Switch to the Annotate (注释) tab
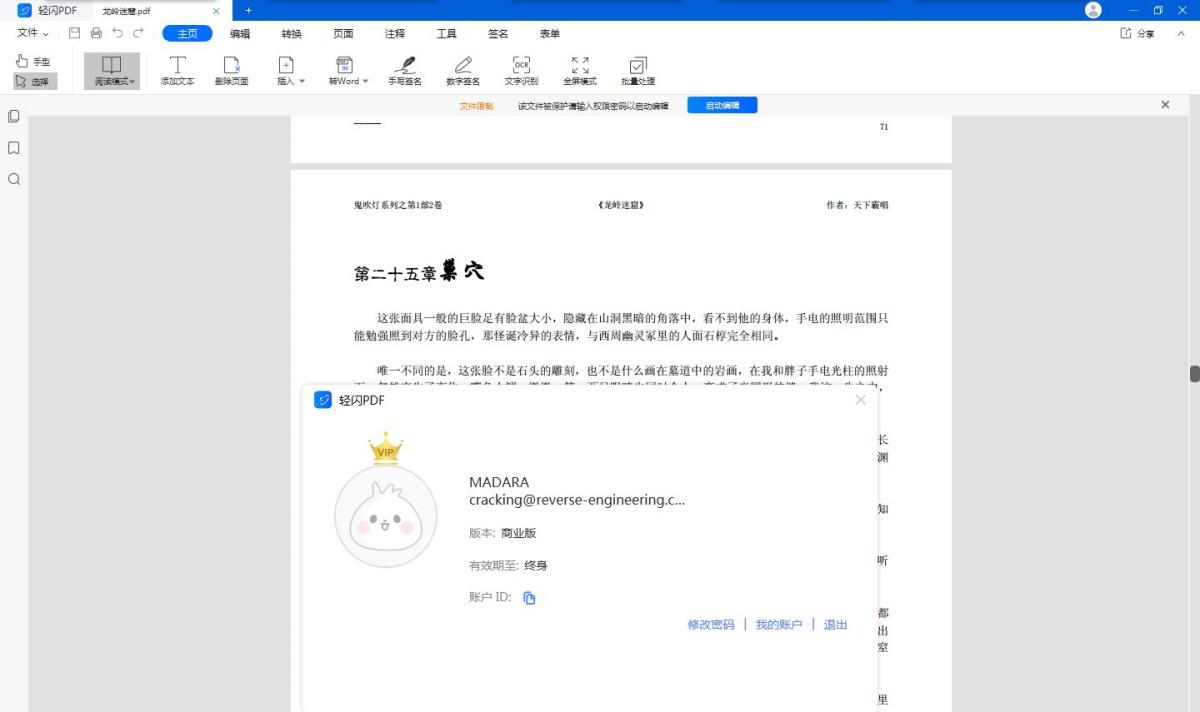The width and height of the screenshot is (1200, 712). pyautogui.click(x=395, y=33)
